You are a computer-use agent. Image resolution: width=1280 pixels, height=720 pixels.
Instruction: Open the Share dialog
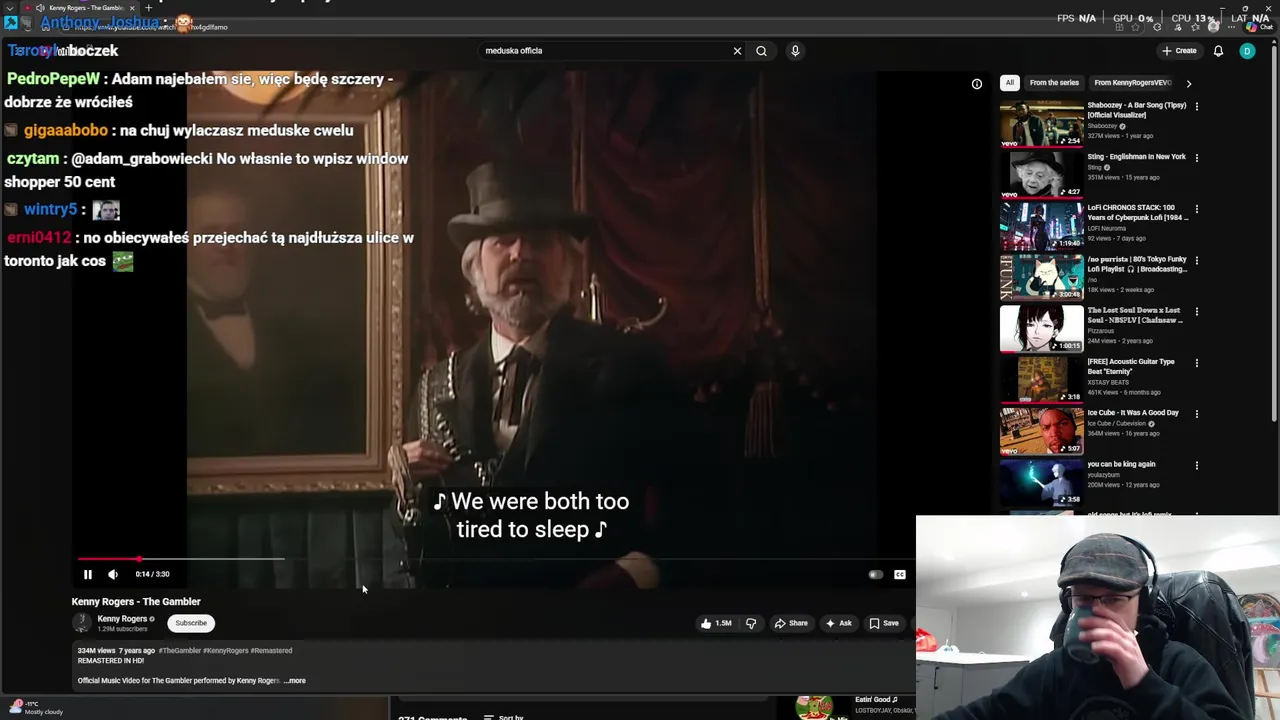[x=790, y=623]
